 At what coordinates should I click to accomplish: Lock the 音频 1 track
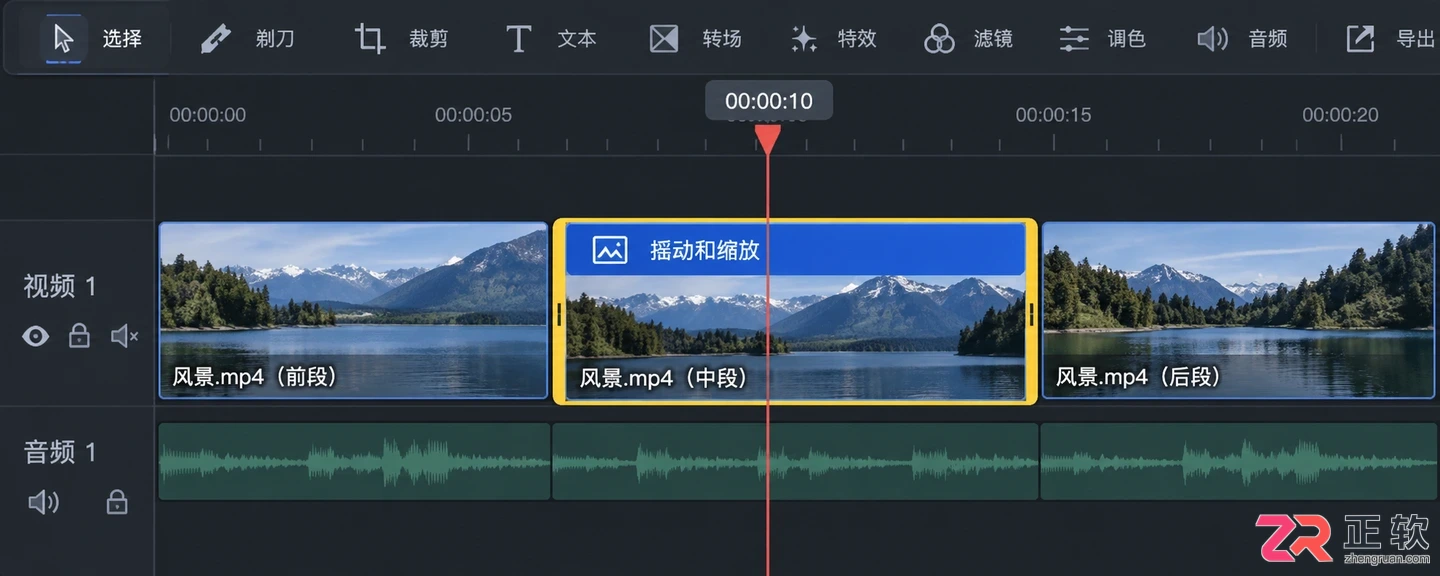click(117, 501)
